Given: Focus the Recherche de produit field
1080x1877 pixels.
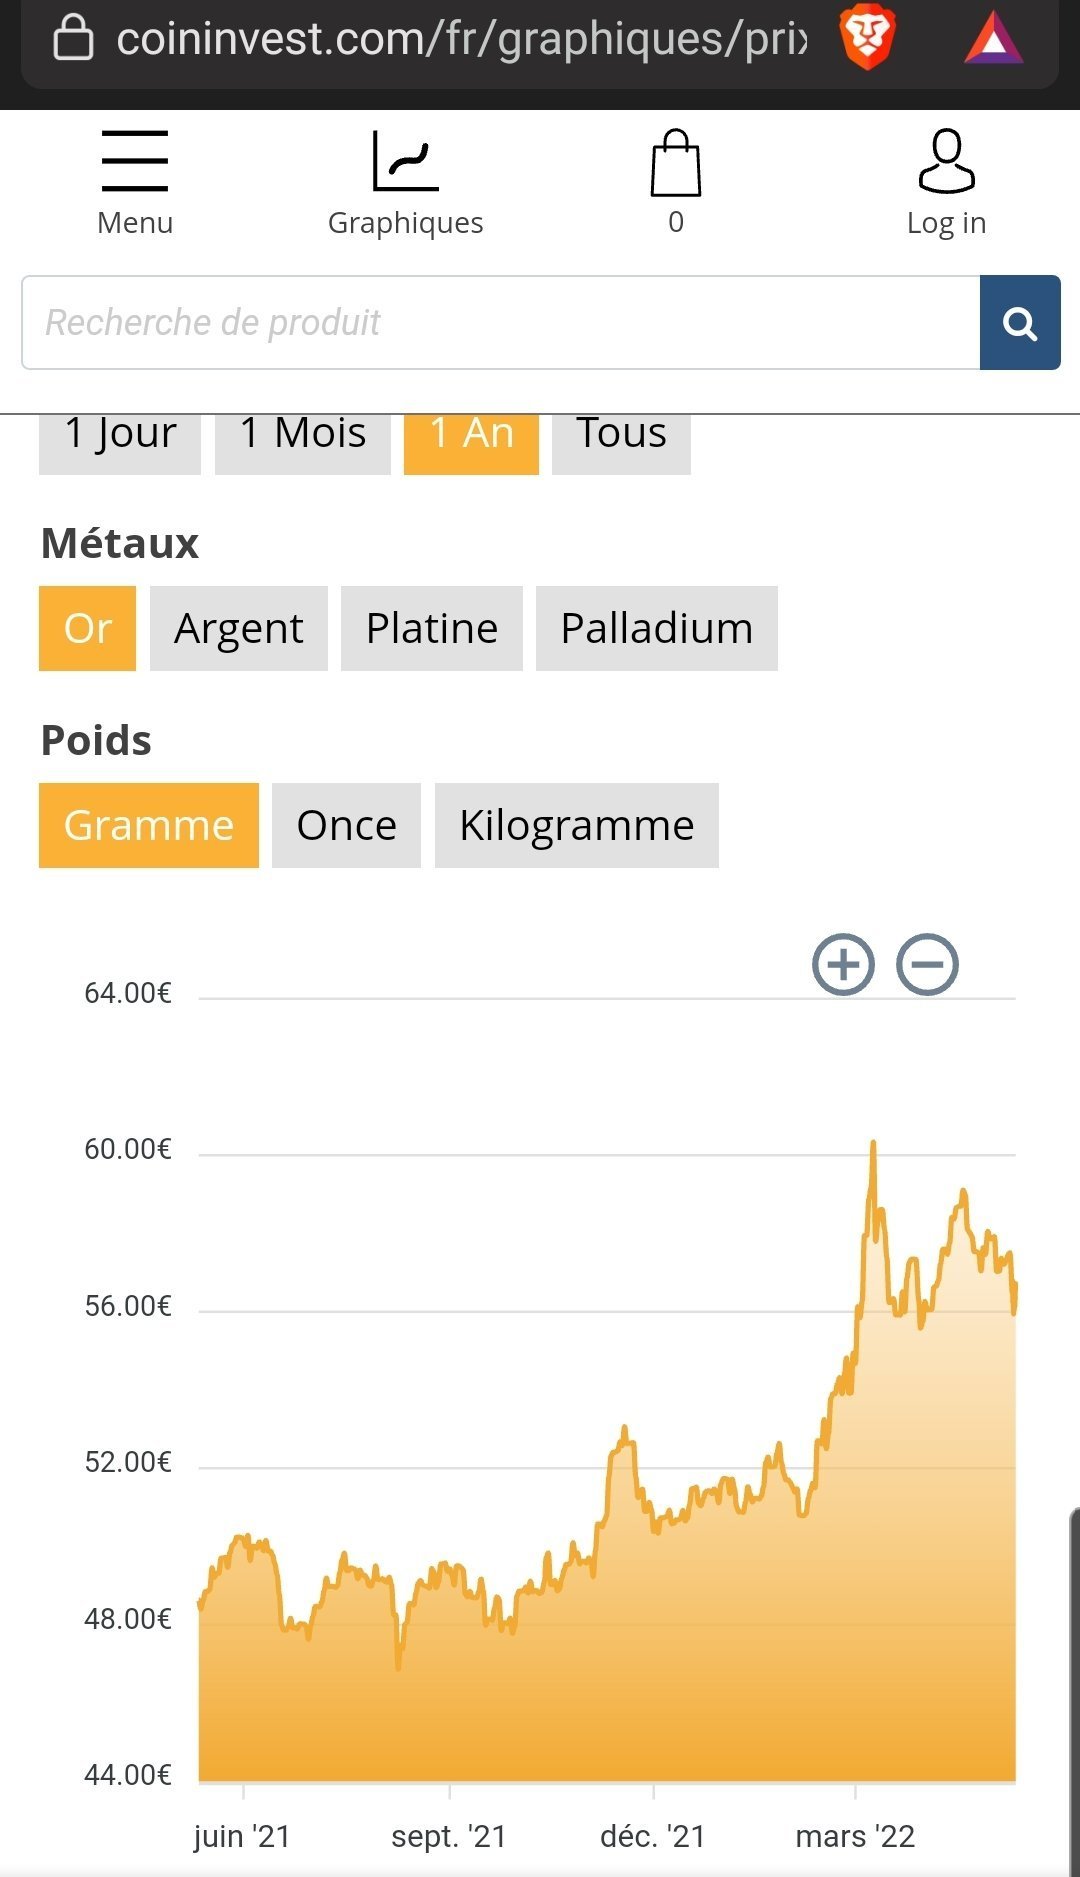Looking at the screenshot, I should (x=500, y=322).
